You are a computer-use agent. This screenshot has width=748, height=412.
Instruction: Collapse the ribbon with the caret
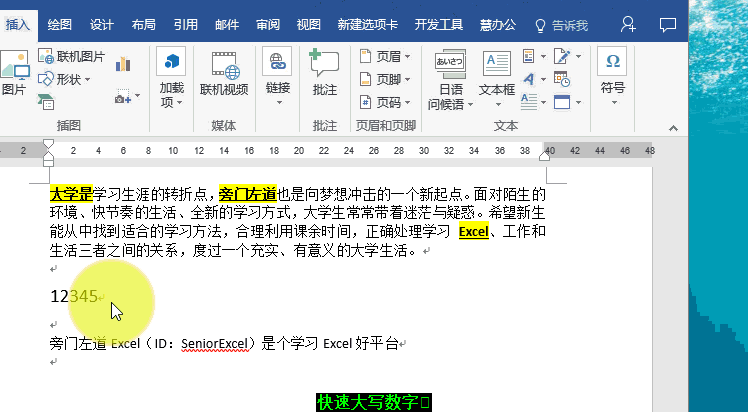point(673,128)
